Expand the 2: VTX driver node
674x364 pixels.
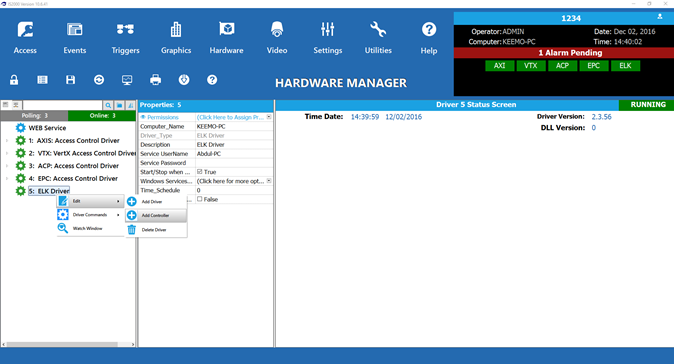click(x=6, y=153)
